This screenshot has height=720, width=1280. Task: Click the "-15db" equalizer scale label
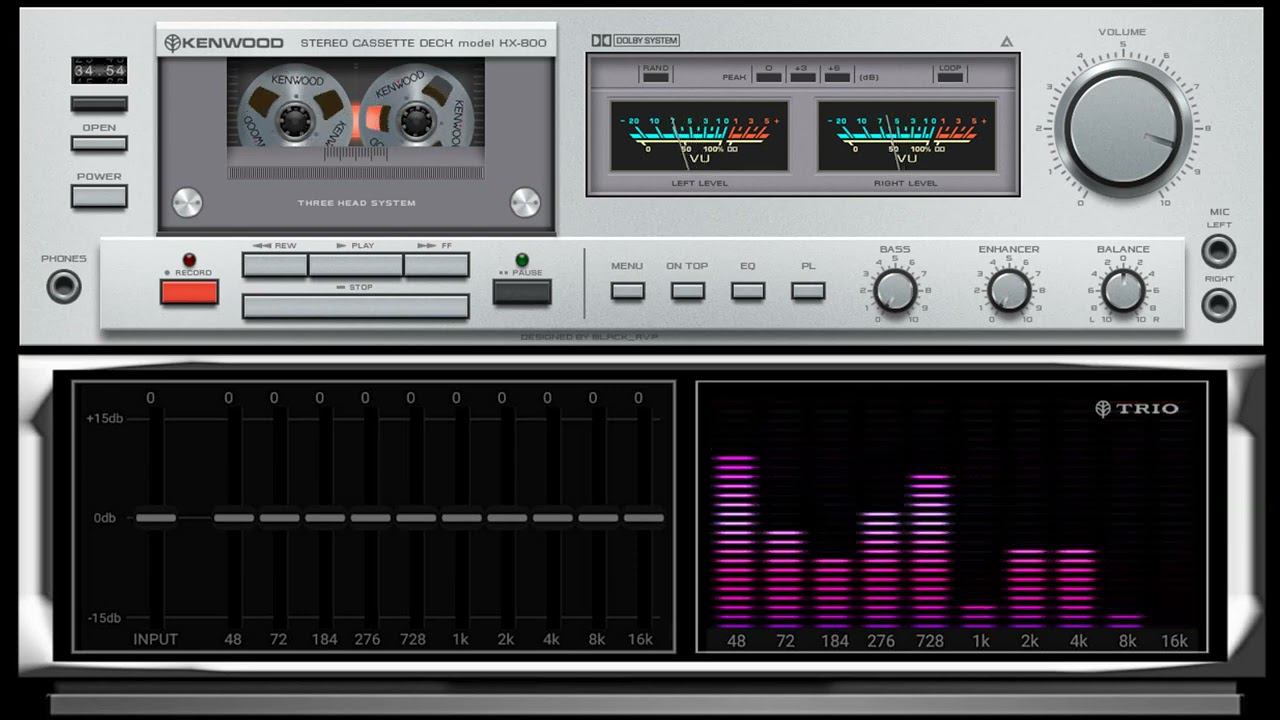point(104,618)
